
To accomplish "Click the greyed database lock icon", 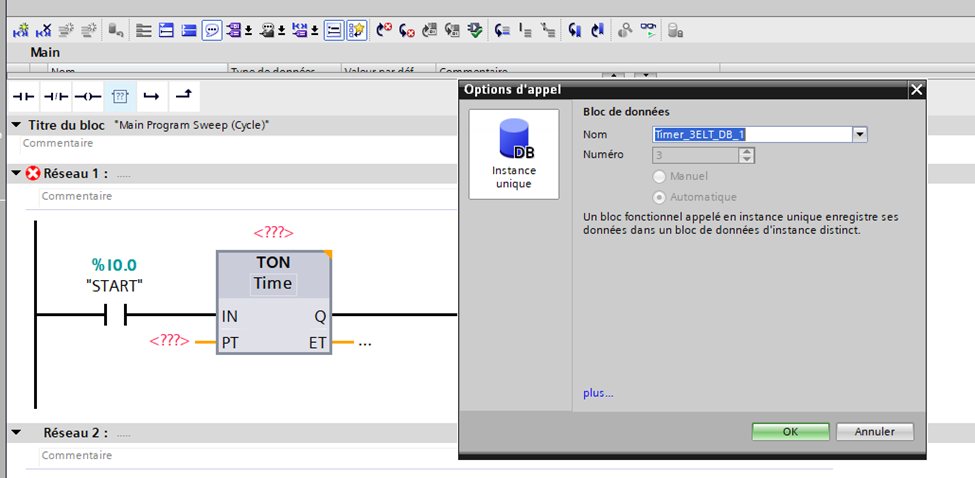I will (x=676, y=30).
